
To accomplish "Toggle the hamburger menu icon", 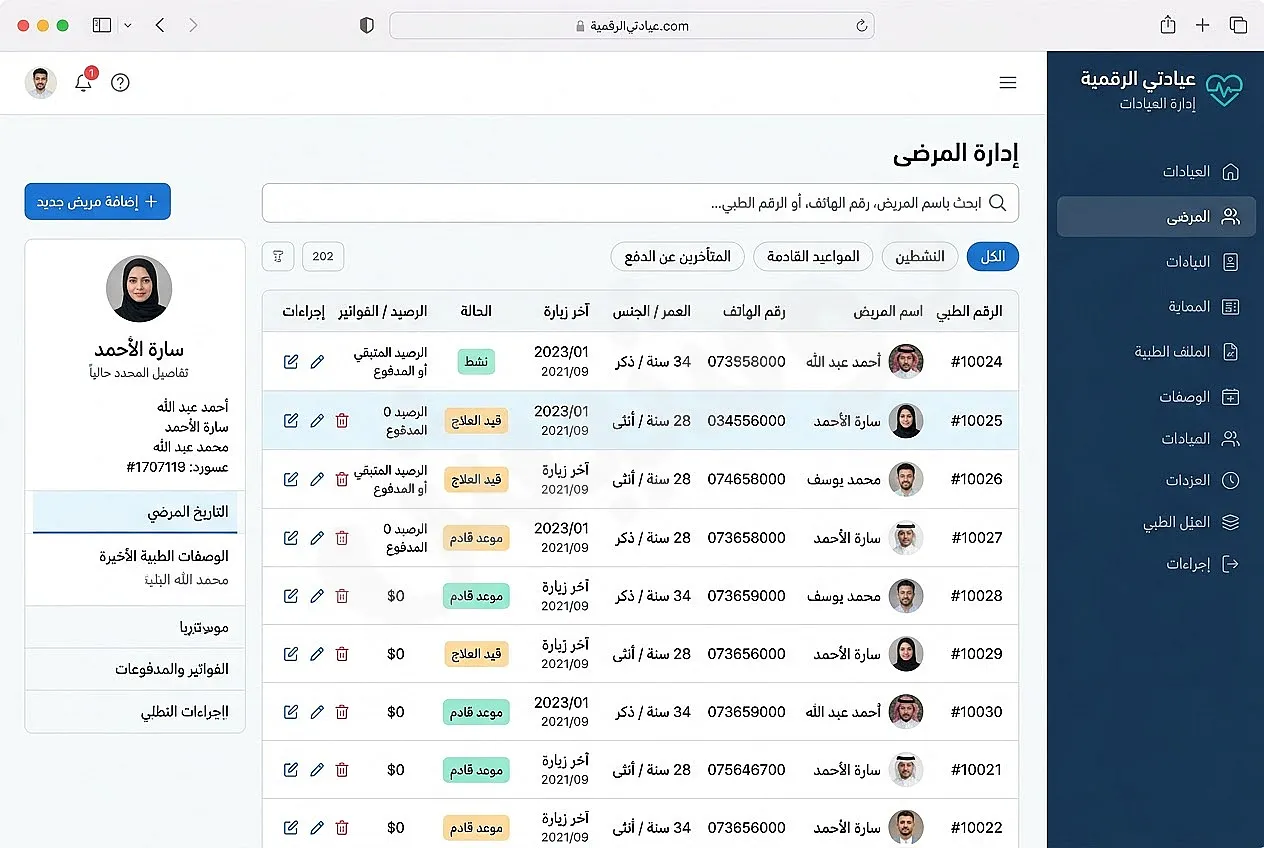I will click(x=1008, y=83).
